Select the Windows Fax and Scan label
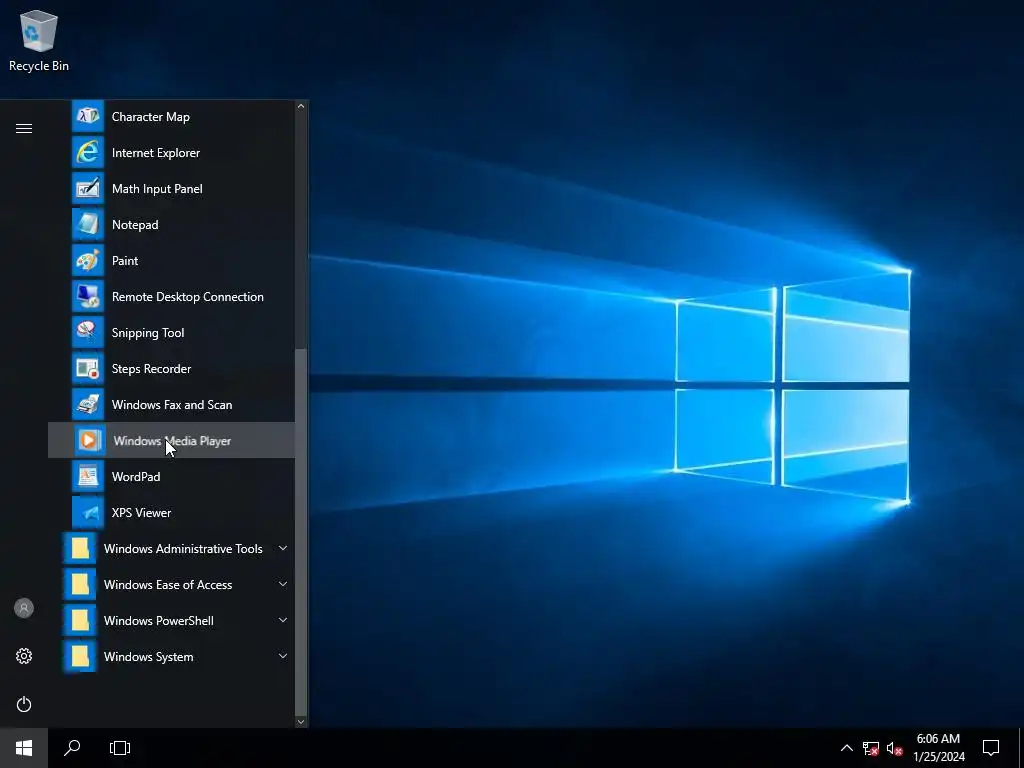This screenshot has height=768, width=1024. [172, 405]
